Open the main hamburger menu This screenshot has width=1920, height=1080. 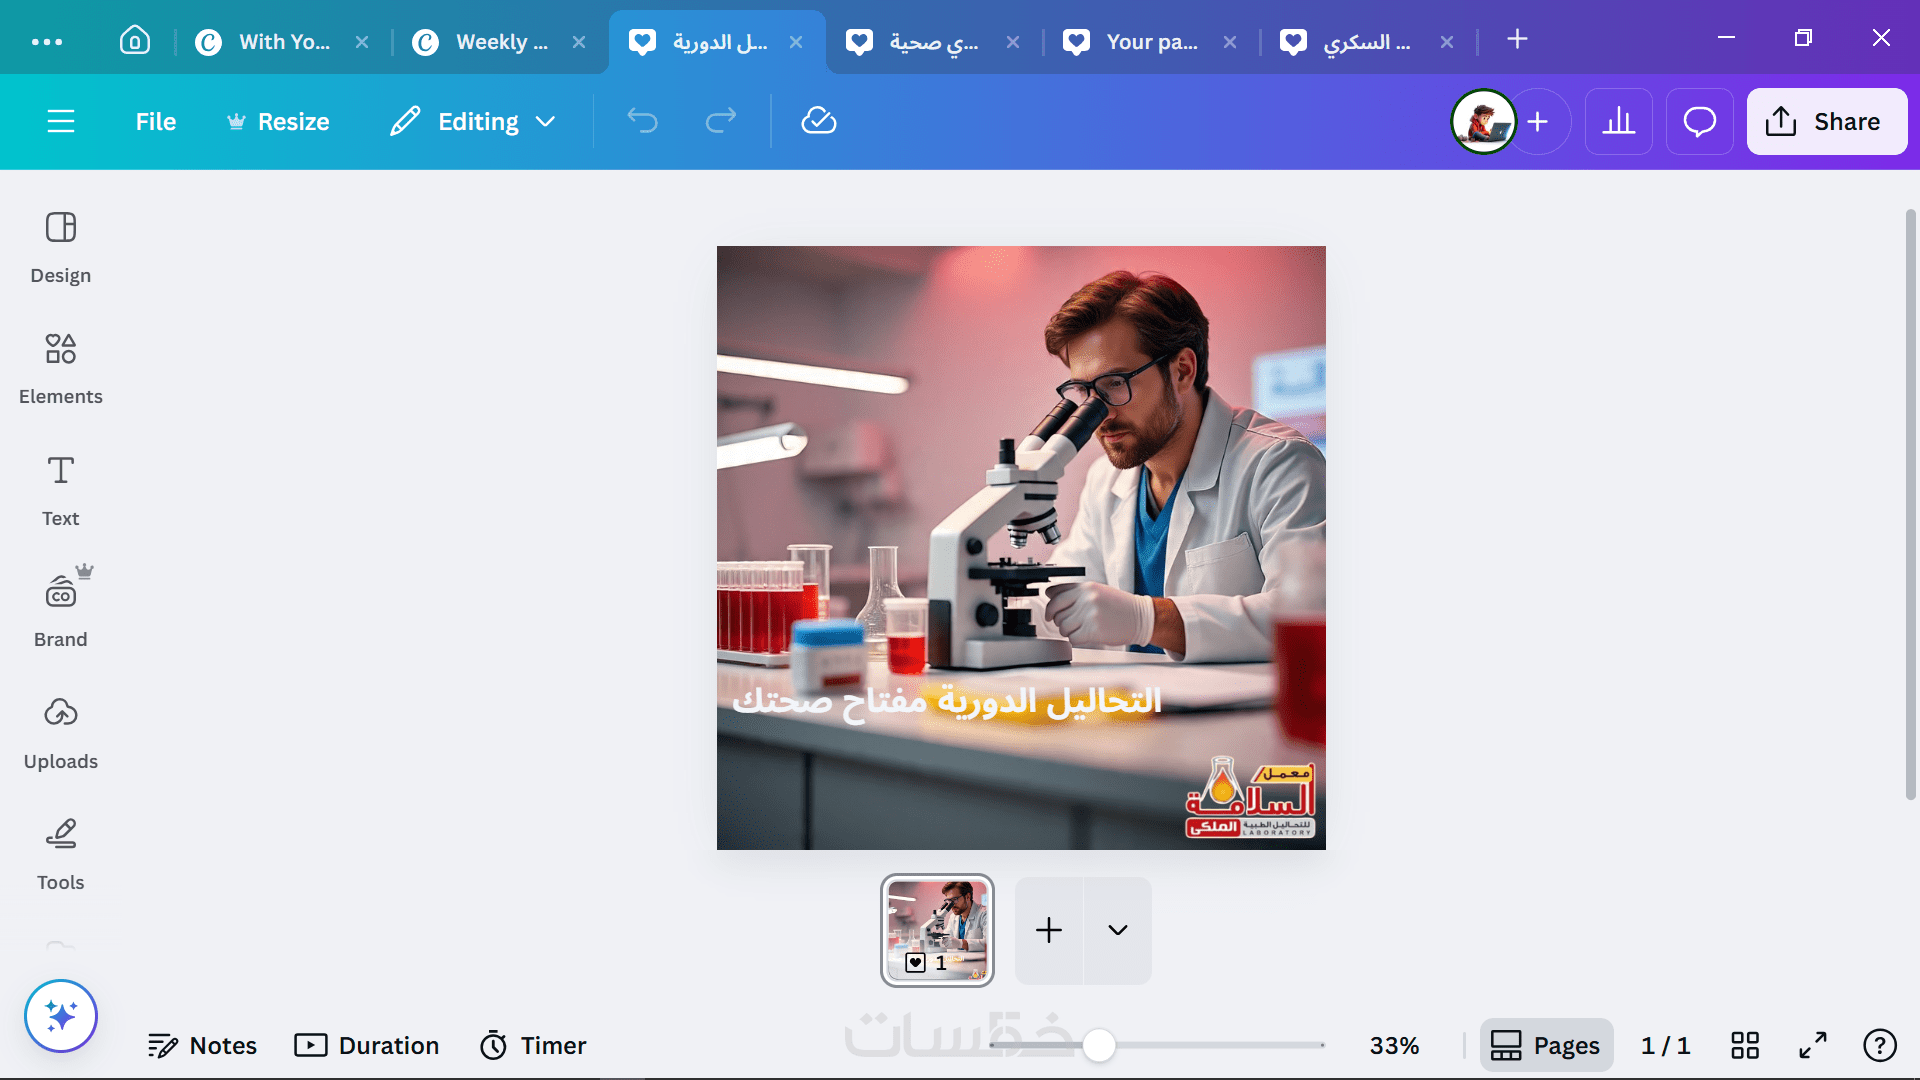(x=61, y=121)
